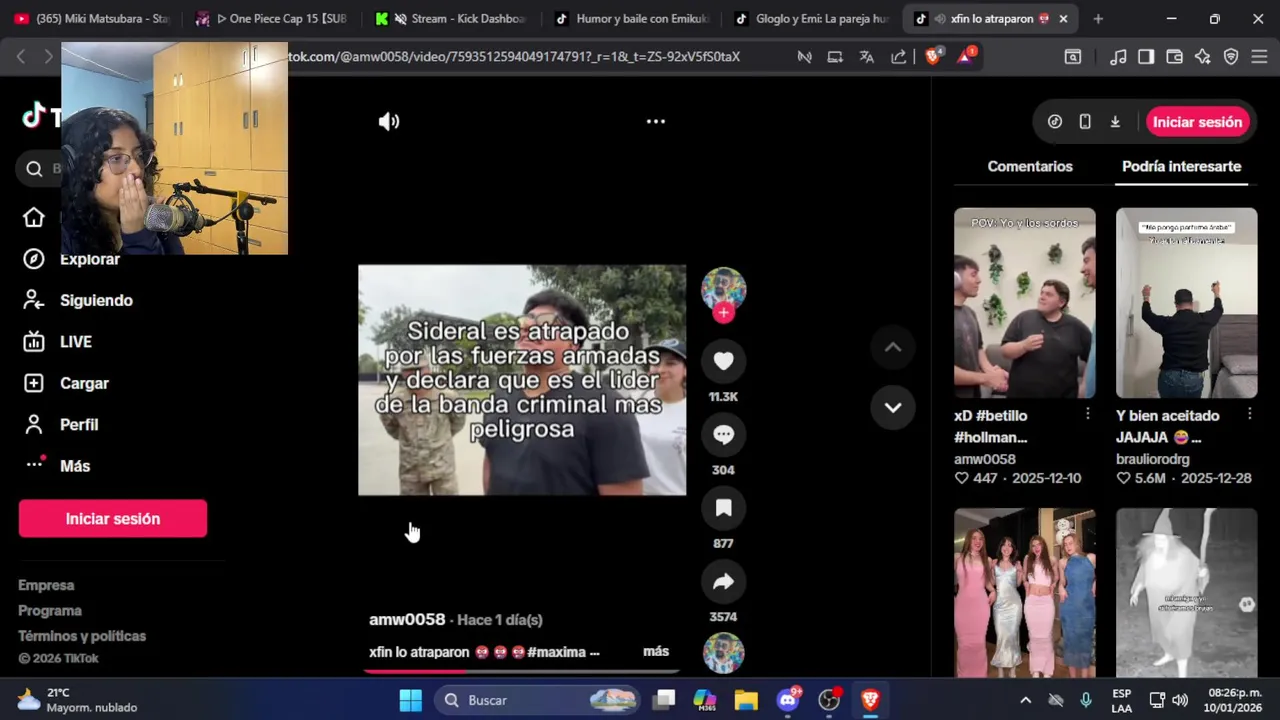Open the amw0058 username below the video
Screen dimensions: 1280x720
coord(407,619)
